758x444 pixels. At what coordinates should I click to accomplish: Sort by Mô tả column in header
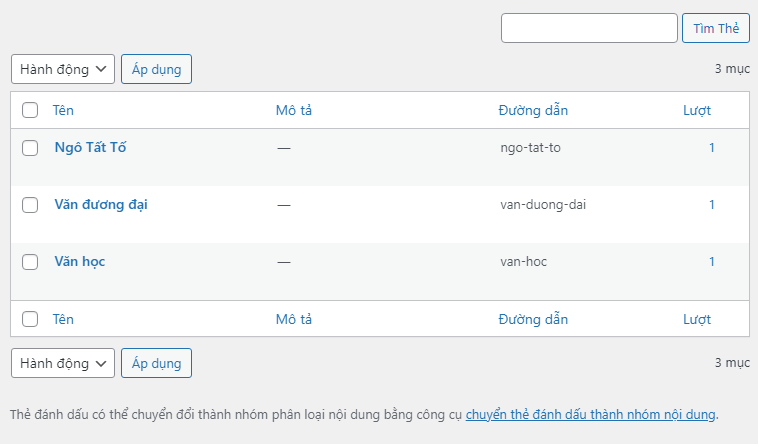[x=294, y=110]
